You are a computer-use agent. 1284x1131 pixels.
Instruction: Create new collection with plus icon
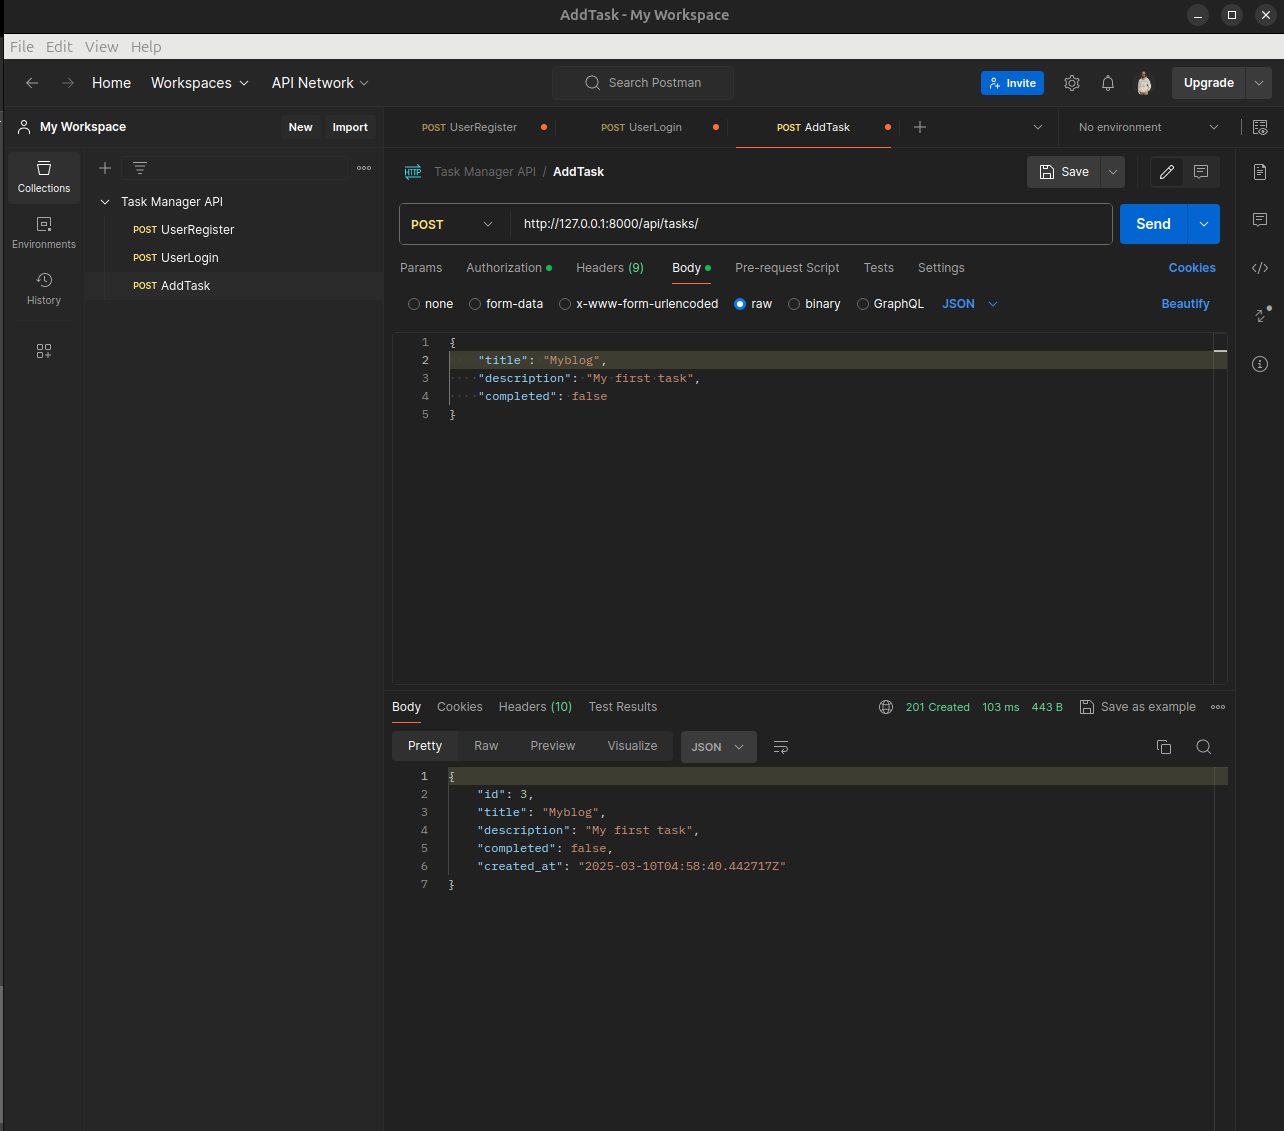pos(105,168)
